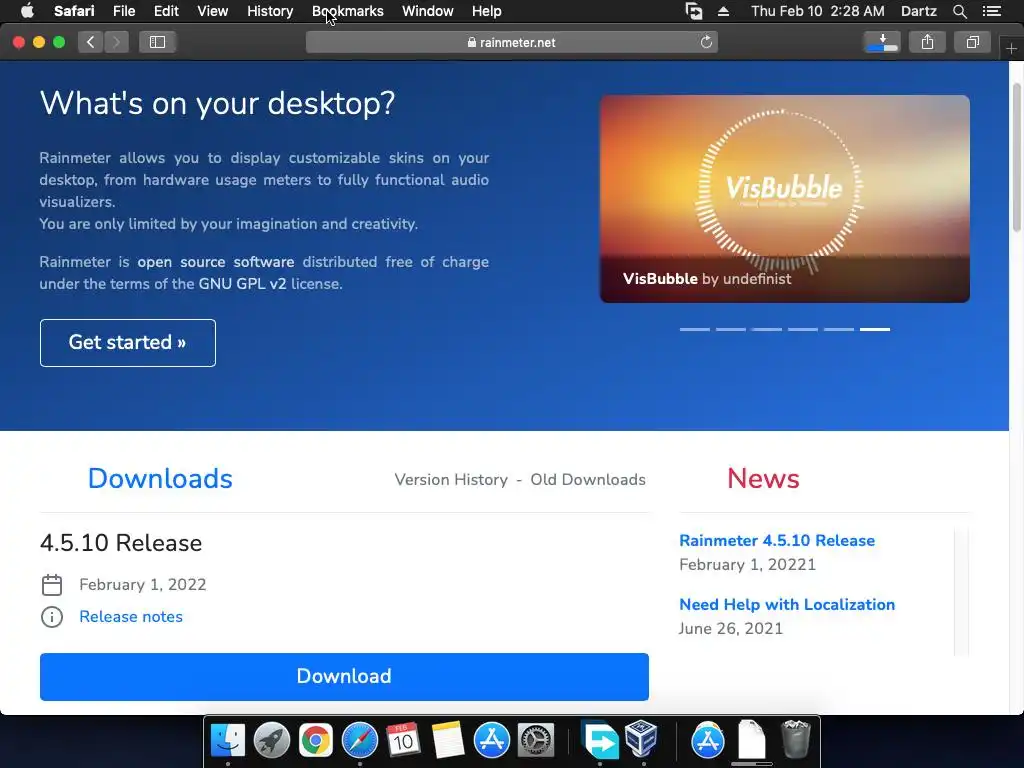1024x768 pixels.
Task: Select the first carousel indicator
Action: 695,329
